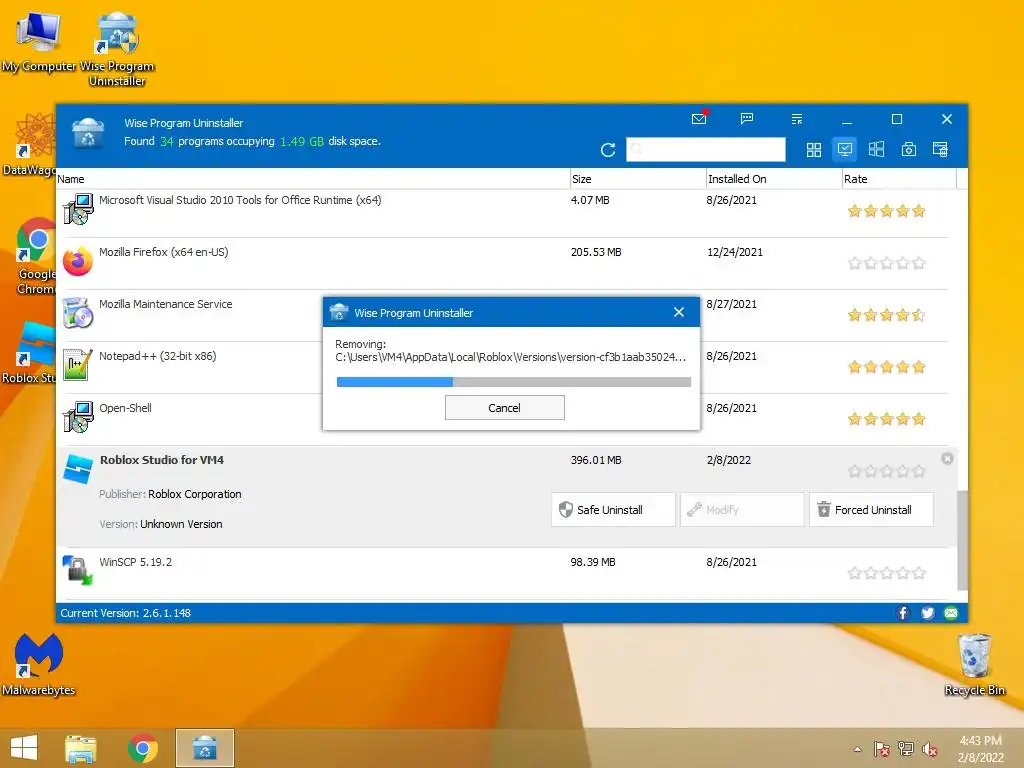The width and height of the screenshot is (1024, 768).
Task: Open the menu list icon in title bar
Action: (x=797, y=119)
